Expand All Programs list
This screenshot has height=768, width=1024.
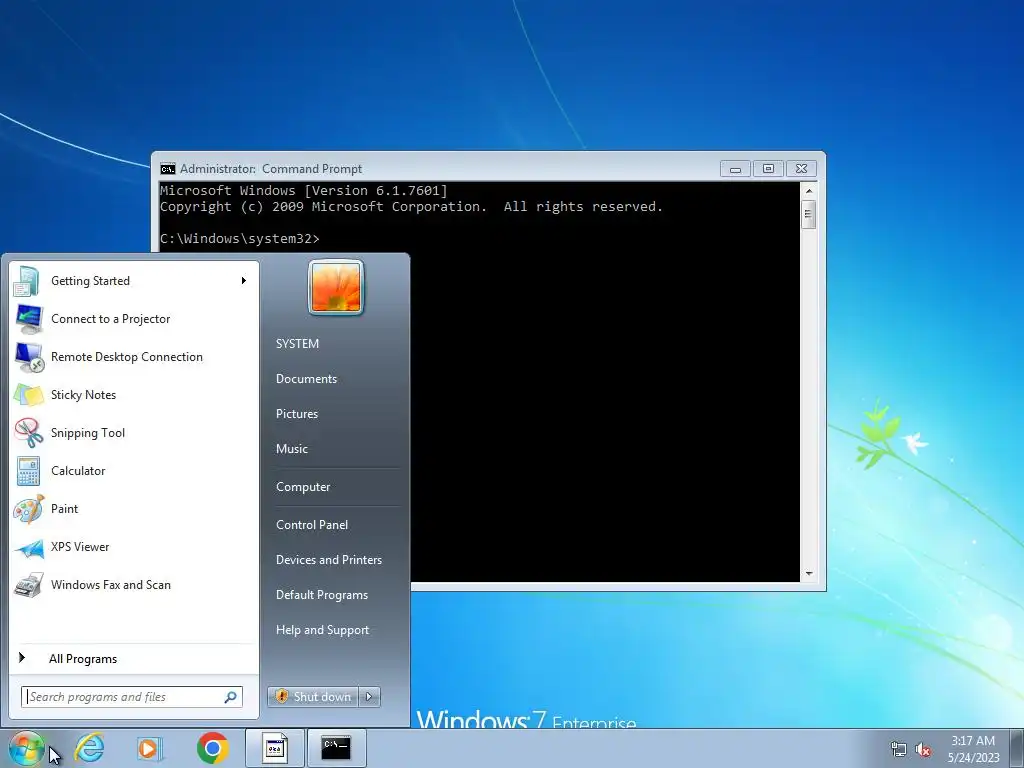tap(83, 659)
